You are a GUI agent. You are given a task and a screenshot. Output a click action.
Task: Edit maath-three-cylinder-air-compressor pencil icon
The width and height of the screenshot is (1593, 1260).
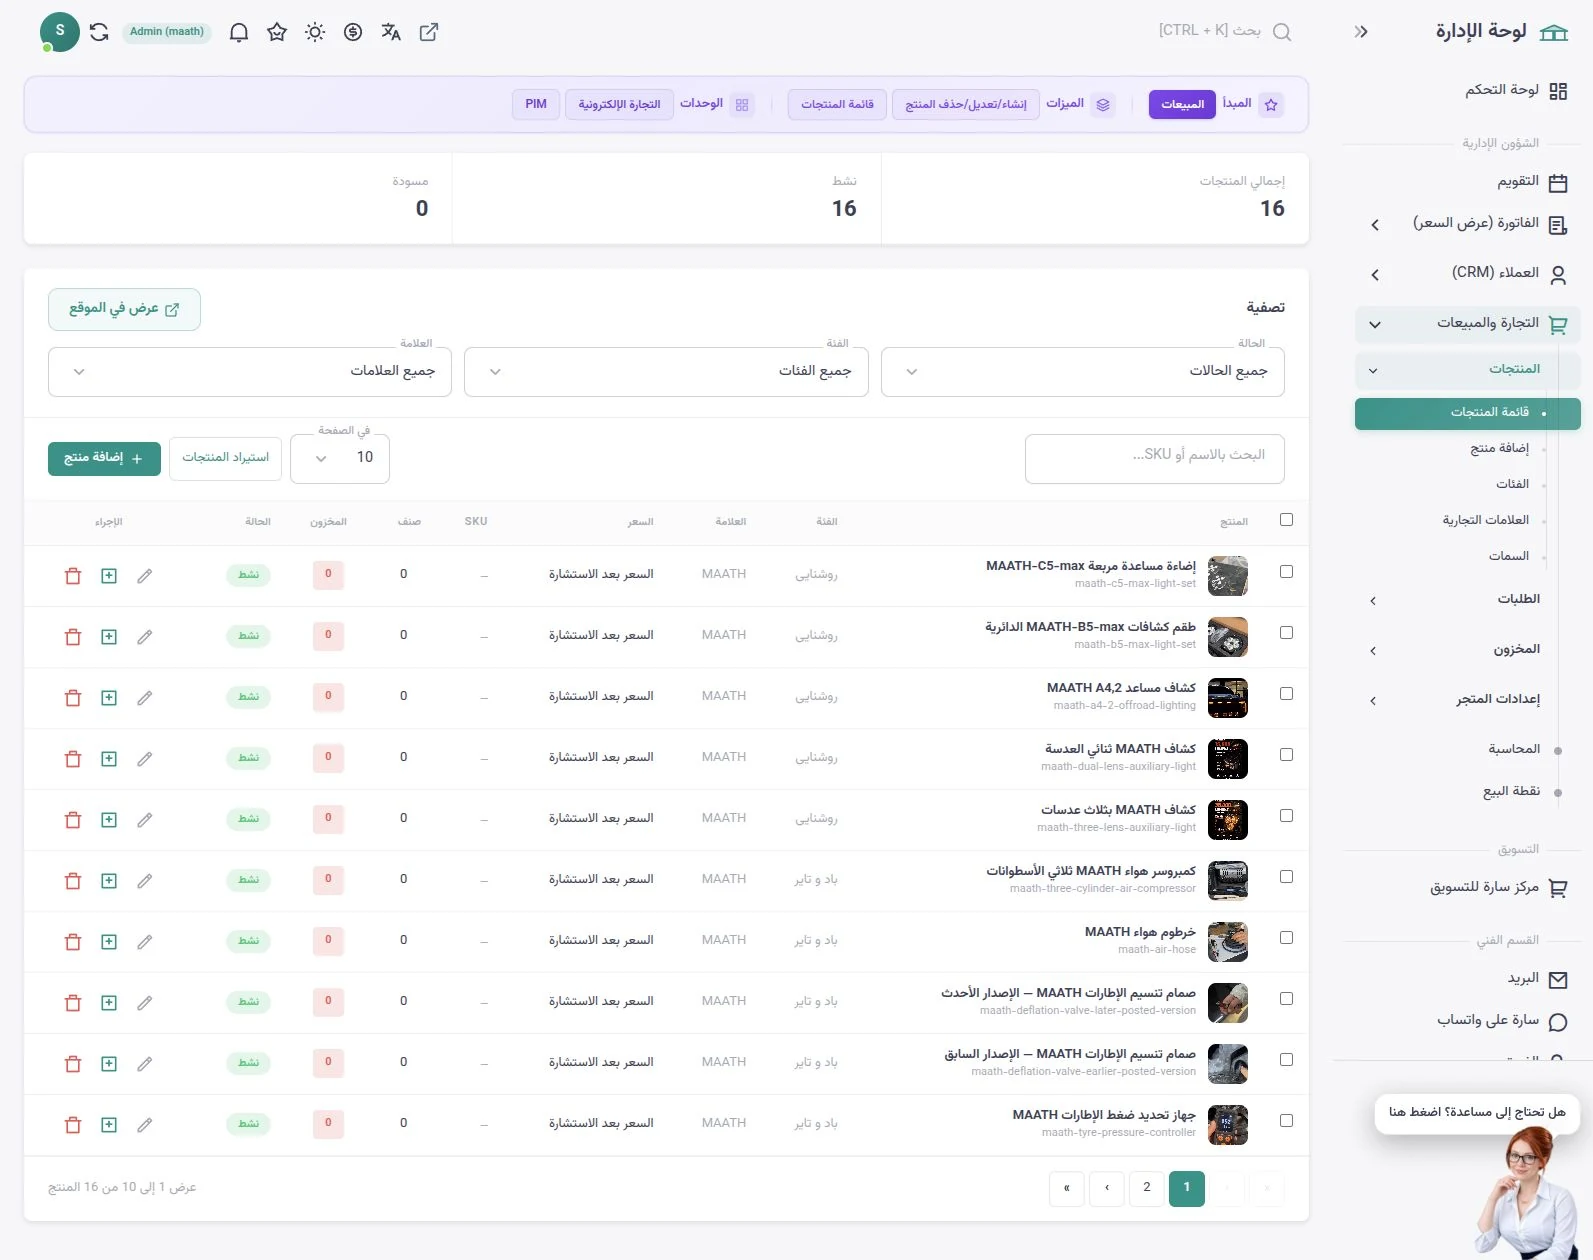click(x=145, y=881)
